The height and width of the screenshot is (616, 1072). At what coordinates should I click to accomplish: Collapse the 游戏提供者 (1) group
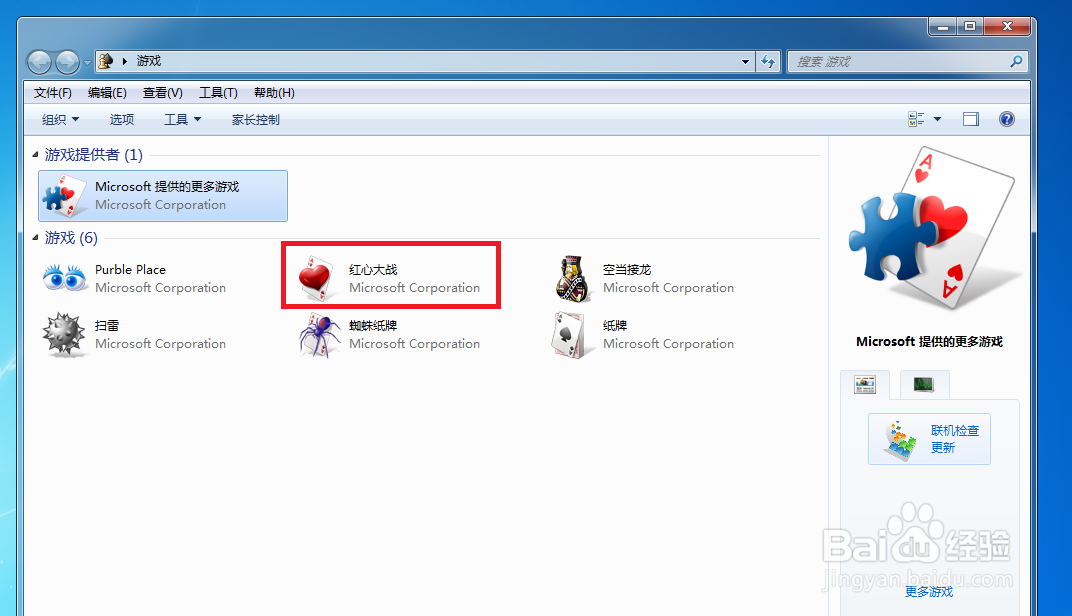pyautogui.click(x=35, y=155)
